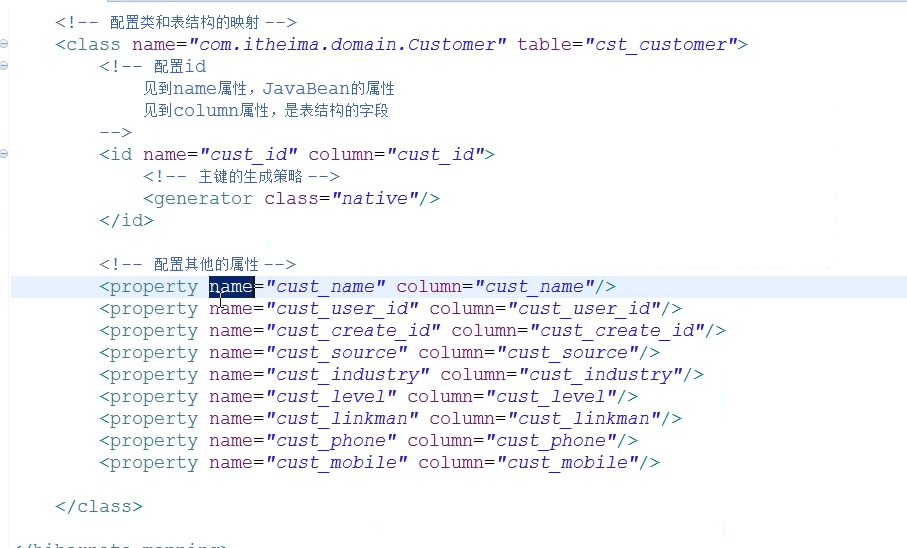This screenshot has width=907, height=548.
Task: Click the closing </class> tag
Action: tap(99, 506)
